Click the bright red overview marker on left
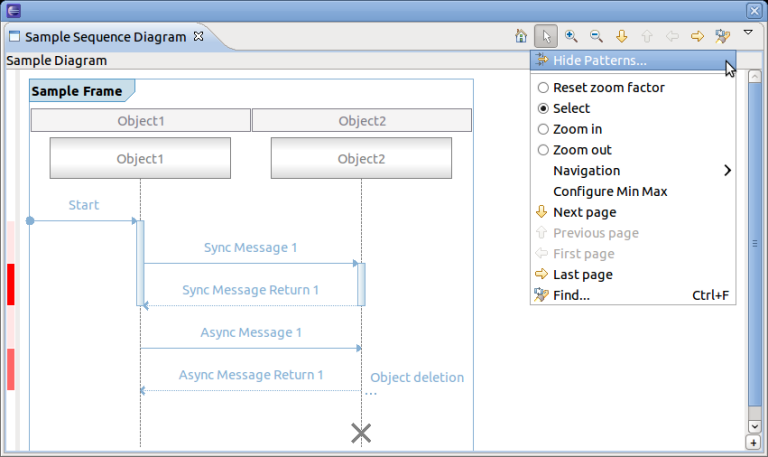This screenshot has height=457, width=768. (x=11, y=284)
